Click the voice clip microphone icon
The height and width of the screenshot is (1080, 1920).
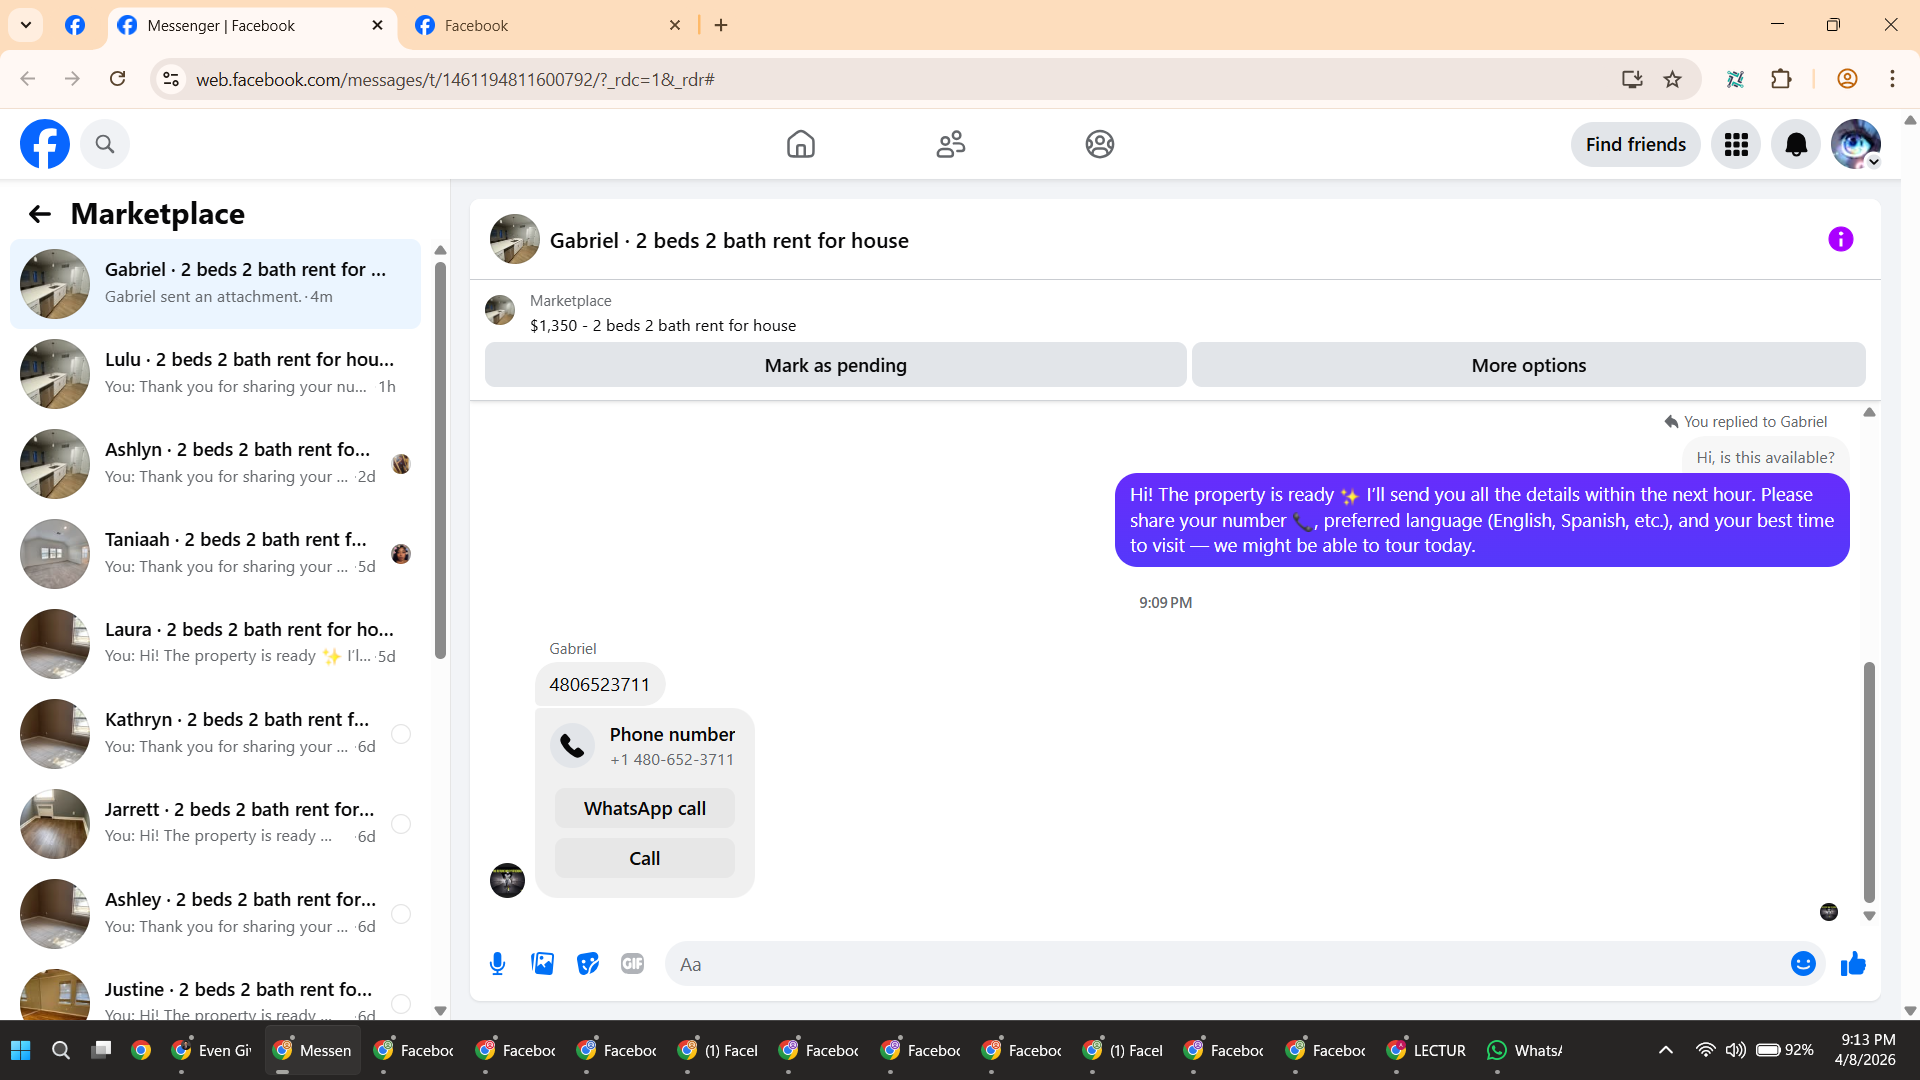coord(497,964)
